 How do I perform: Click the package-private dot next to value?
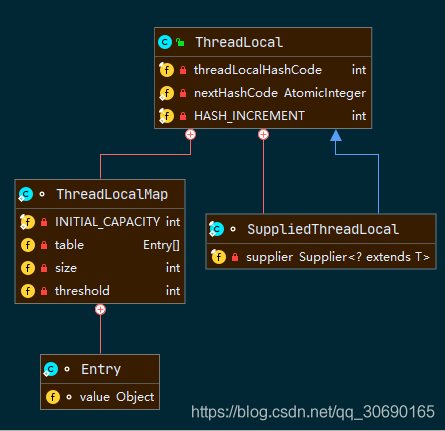pos(69,397)
